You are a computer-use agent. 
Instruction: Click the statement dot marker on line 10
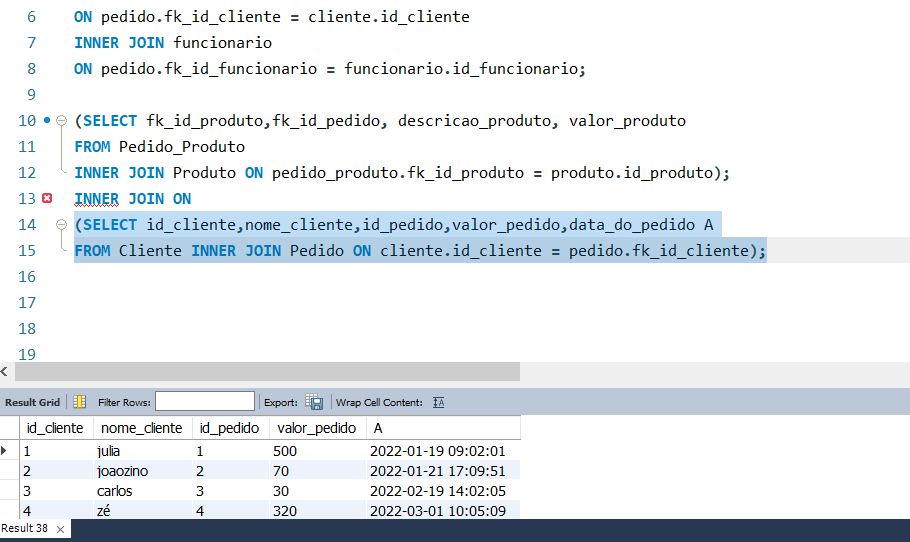click(x=47, y=121)
